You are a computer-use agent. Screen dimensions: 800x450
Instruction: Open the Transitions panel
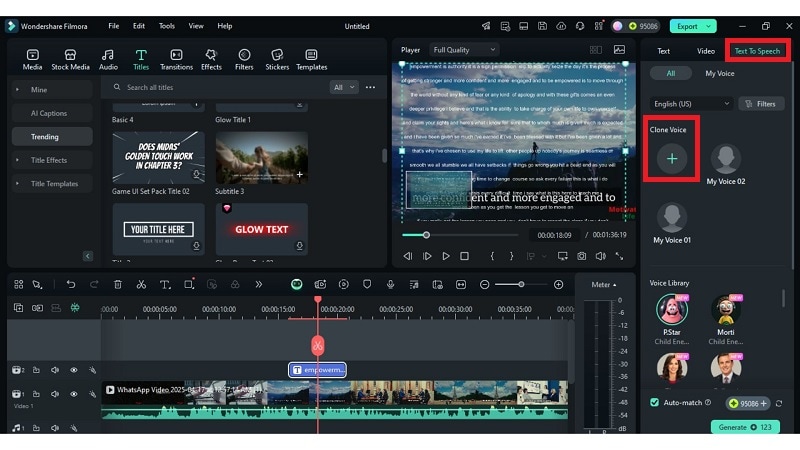pos(176,60)
